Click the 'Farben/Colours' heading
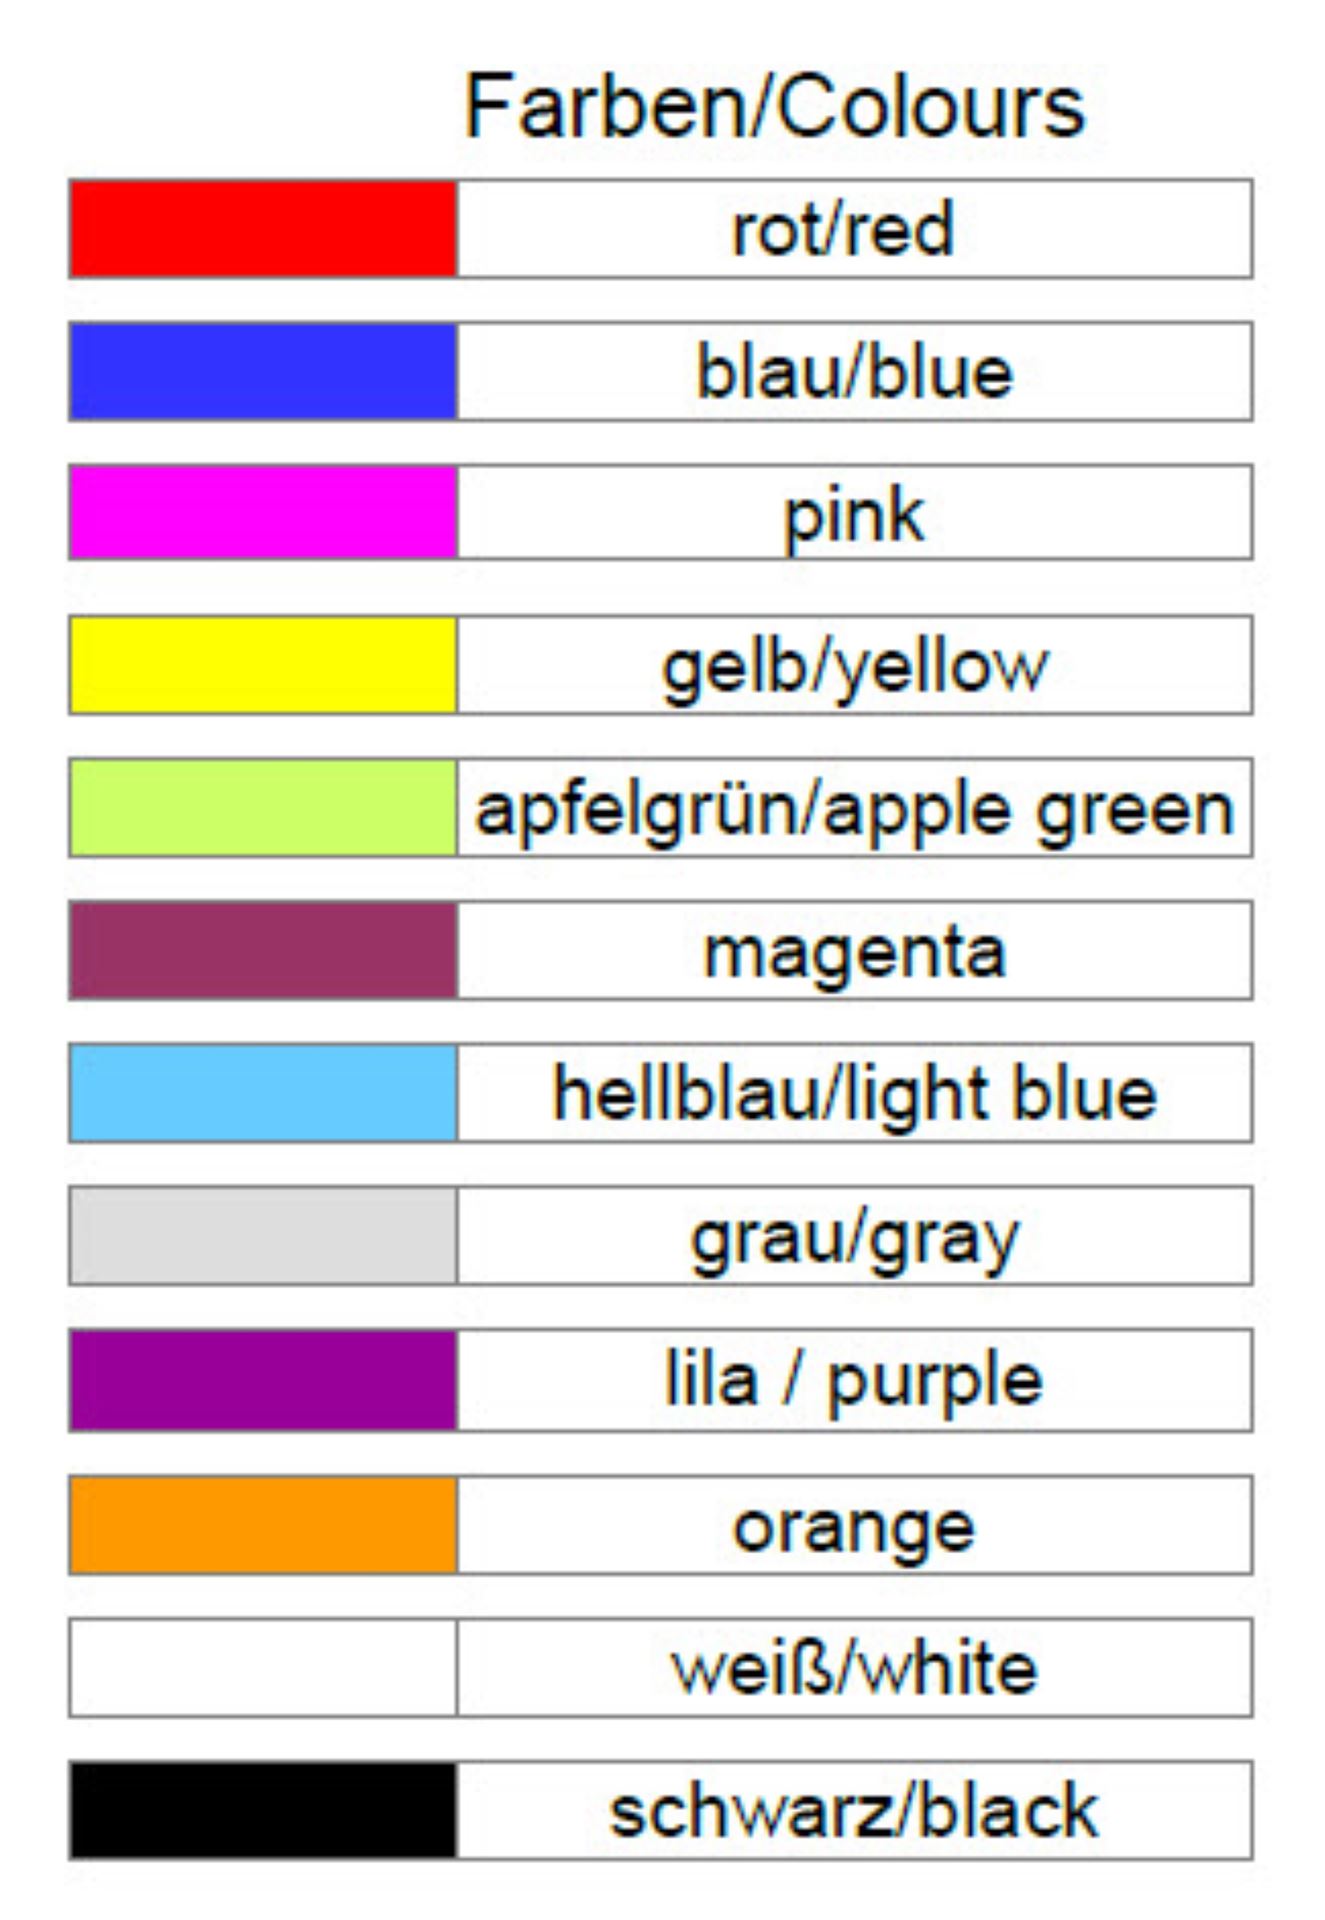 [775, 106]
